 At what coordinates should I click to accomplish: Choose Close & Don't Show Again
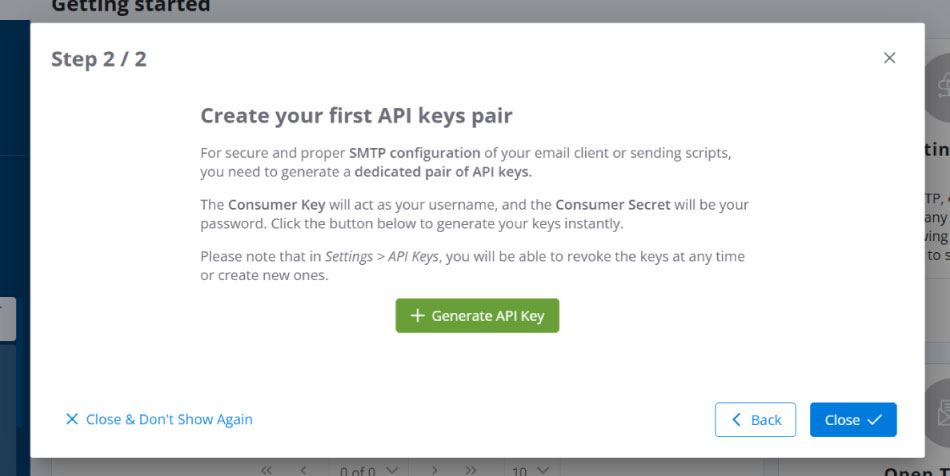point(159,419)
